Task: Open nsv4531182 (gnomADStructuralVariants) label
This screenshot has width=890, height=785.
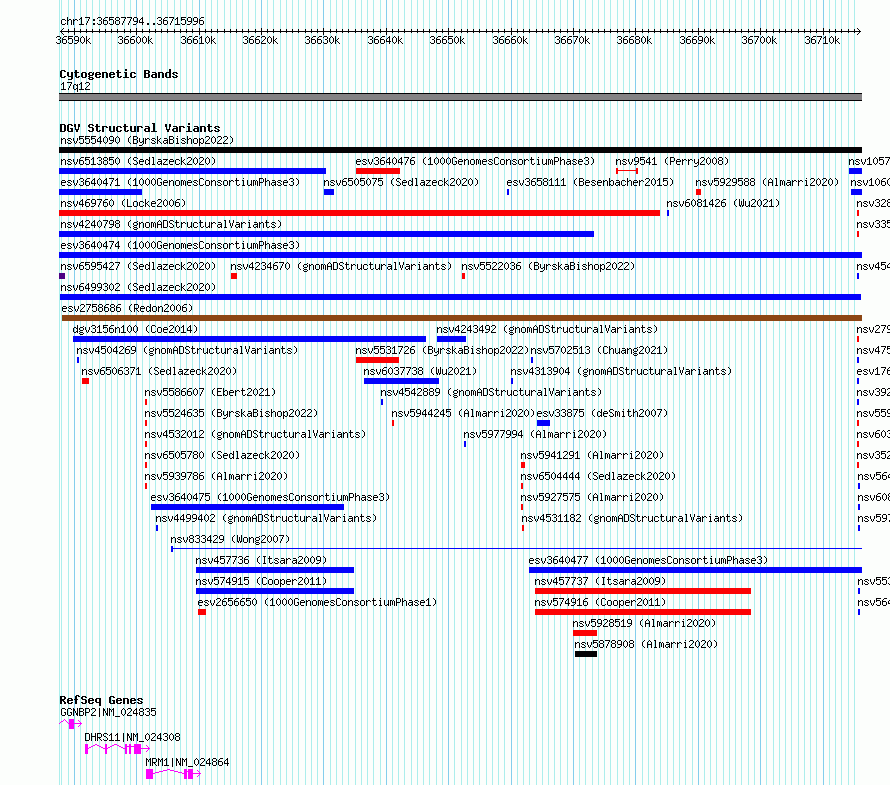Action: point(632,518)
